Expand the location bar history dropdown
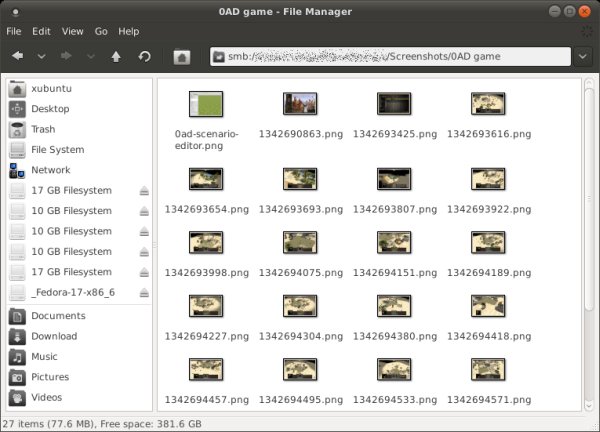This screenshot has height=432, width=600. point(583,57)
